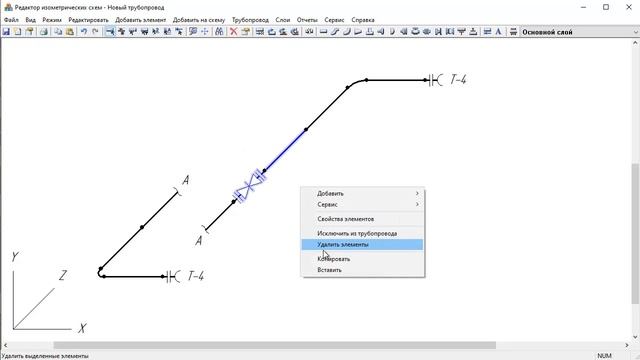Viewport: 640px width, 360px height.
Task: Click the X axis label
Action: tap(82, 328)
